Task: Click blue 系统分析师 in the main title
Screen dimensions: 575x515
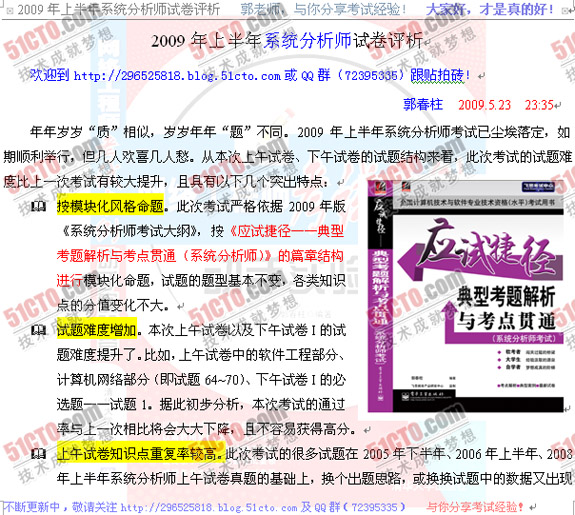Action: 307,40
